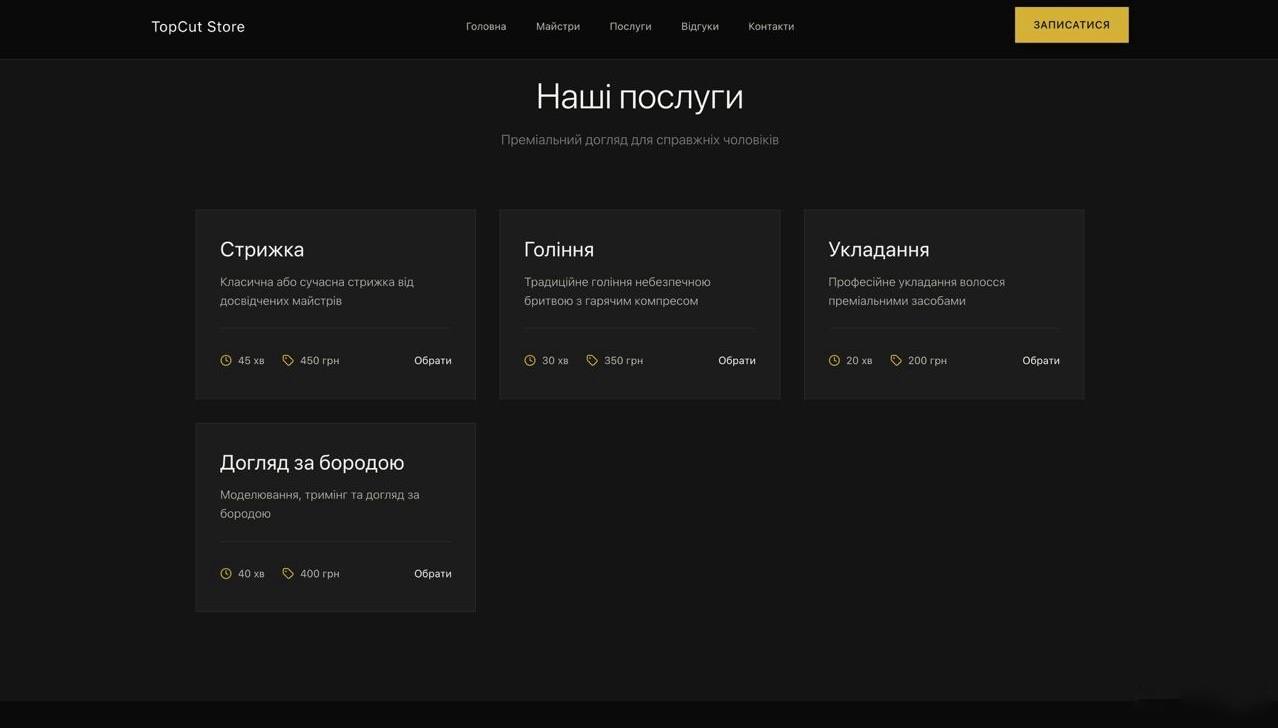This screenshot has width=1278, height=728.
Task: Click the 450 грн price text
Action: (320, 360)
